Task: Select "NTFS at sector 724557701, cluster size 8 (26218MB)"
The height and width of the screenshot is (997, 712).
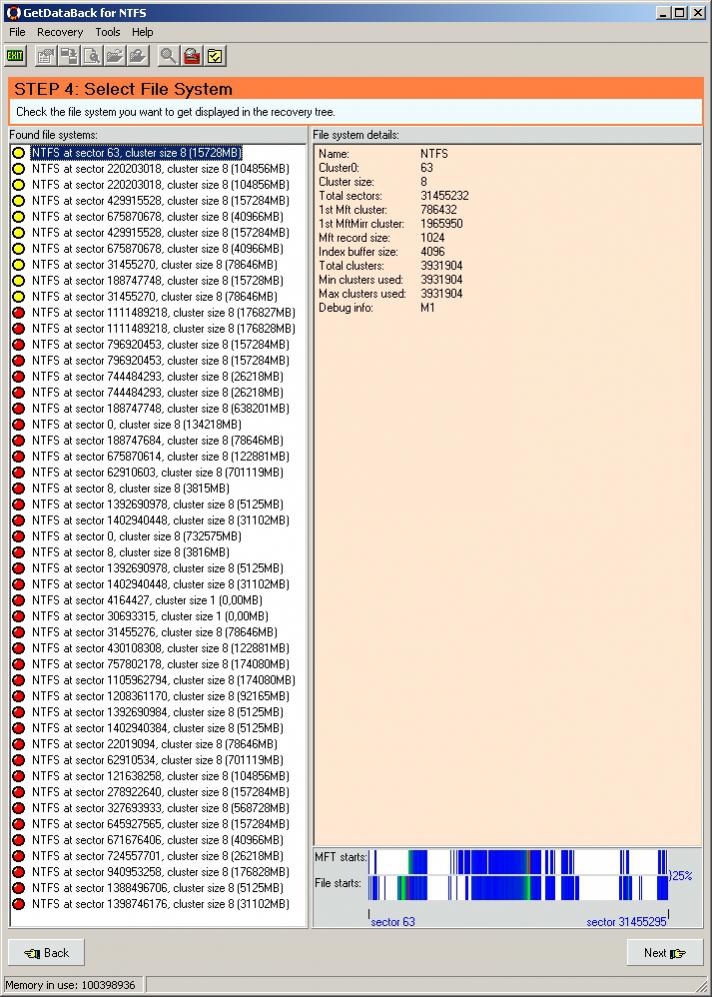Action: click(158, 855)
